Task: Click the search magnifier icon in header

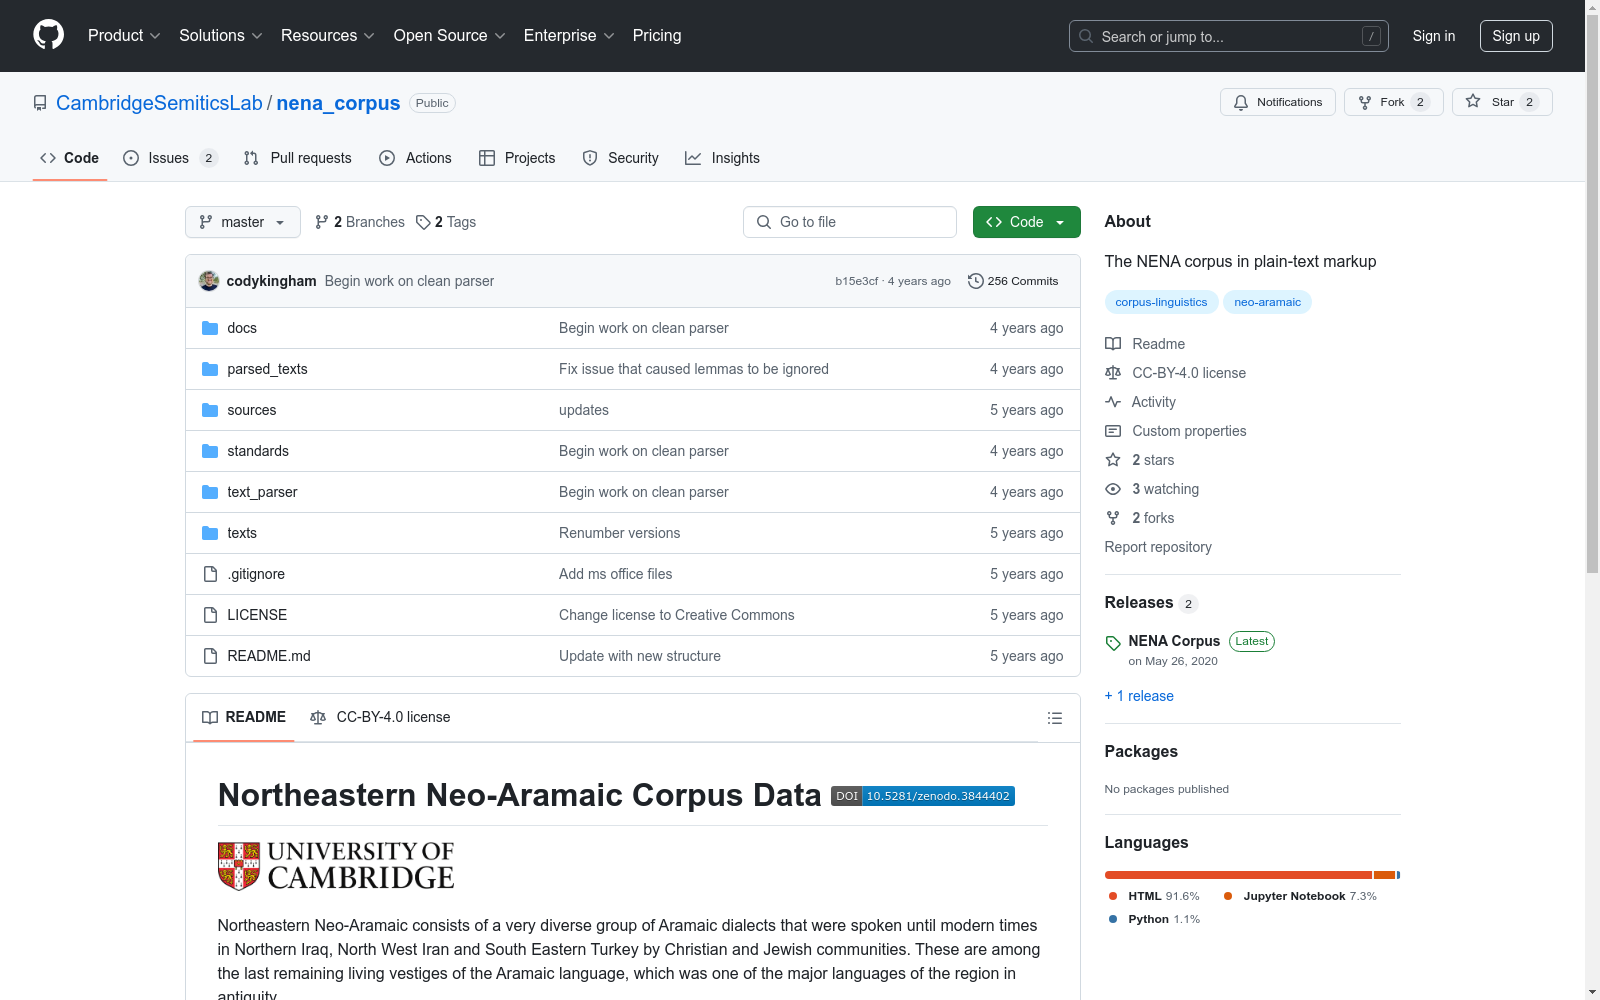Action: [1086, 36]
